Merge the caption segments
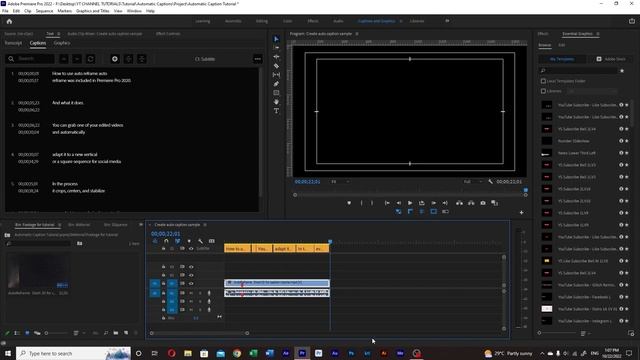Viewport: 640px width, 360px height. tap(142, 59)
